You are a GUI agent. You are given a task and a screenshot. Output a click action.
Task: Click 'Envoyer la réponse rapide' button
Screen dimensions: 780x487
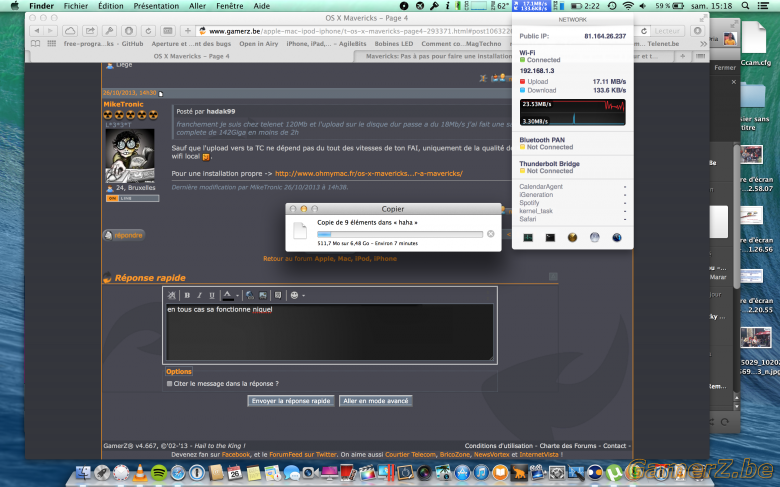click(291, 401)
